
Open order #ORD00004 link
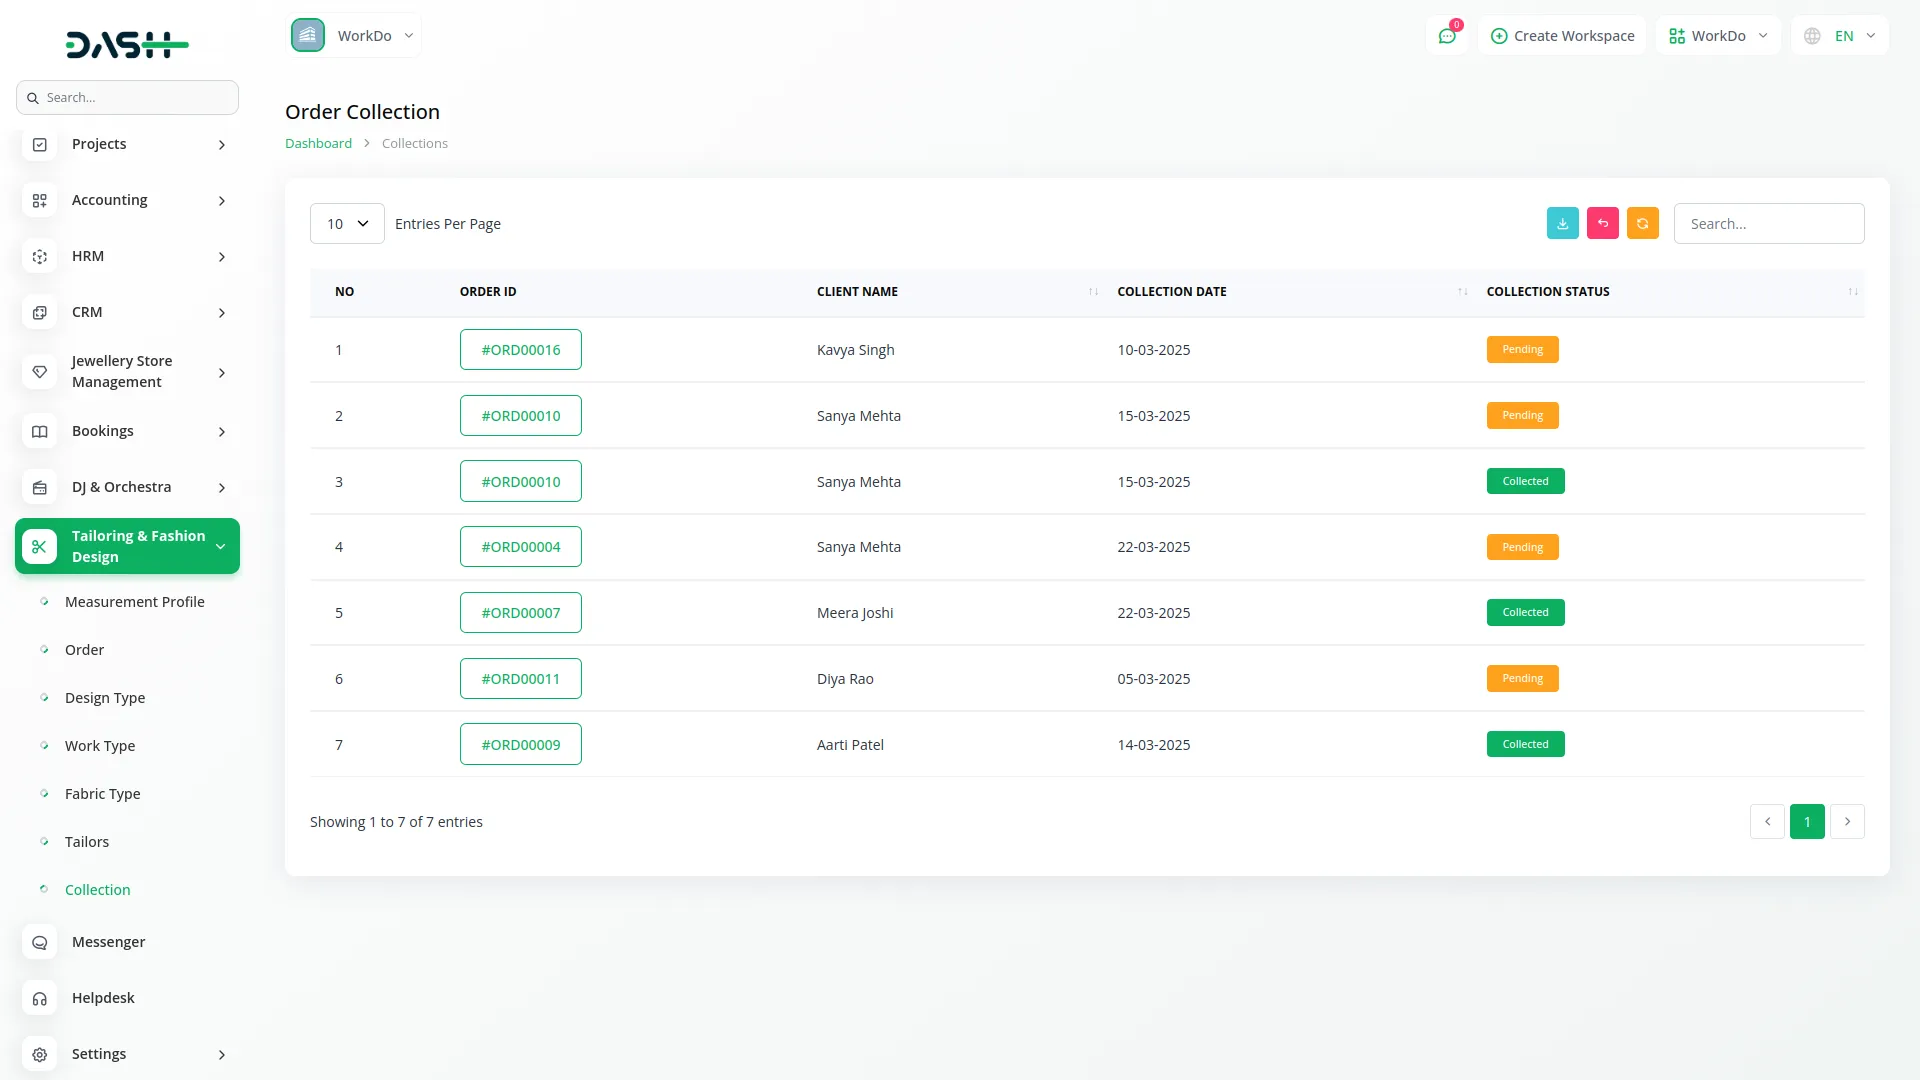coord(521,546)
